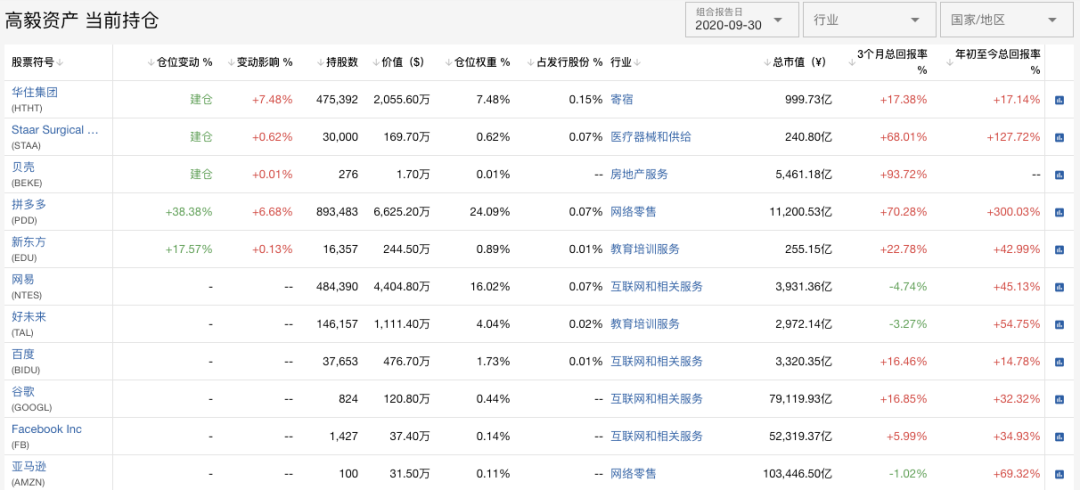Sort by 3个月总回报率 column

pos(889,61)
